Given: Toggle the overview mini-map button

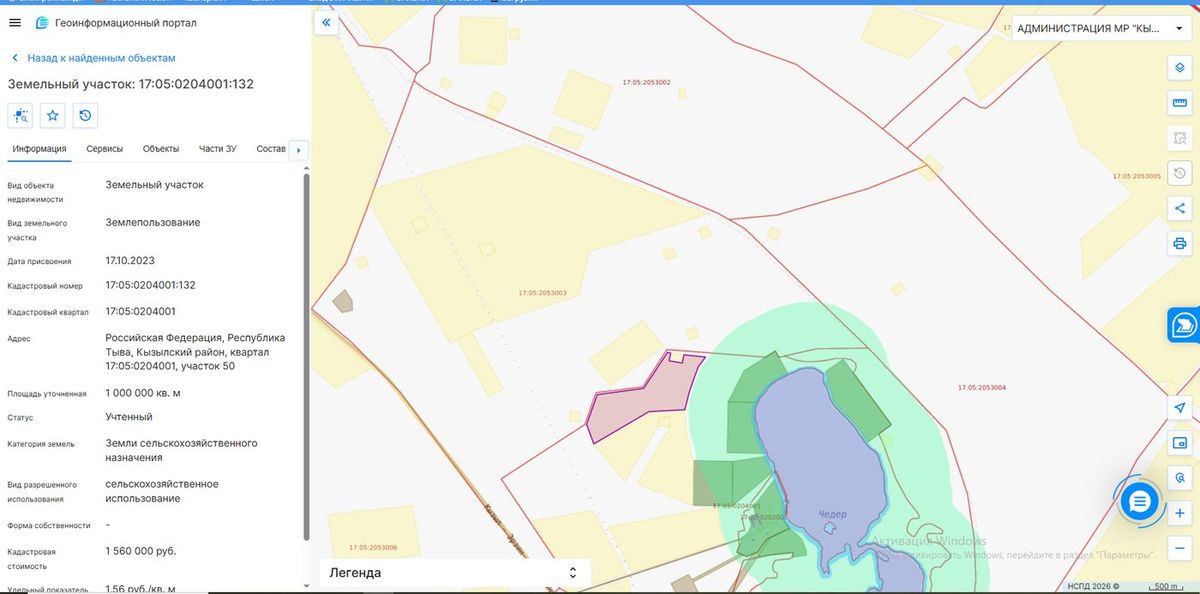Looking at the screenshot, I should click(x=1179, y=443).
